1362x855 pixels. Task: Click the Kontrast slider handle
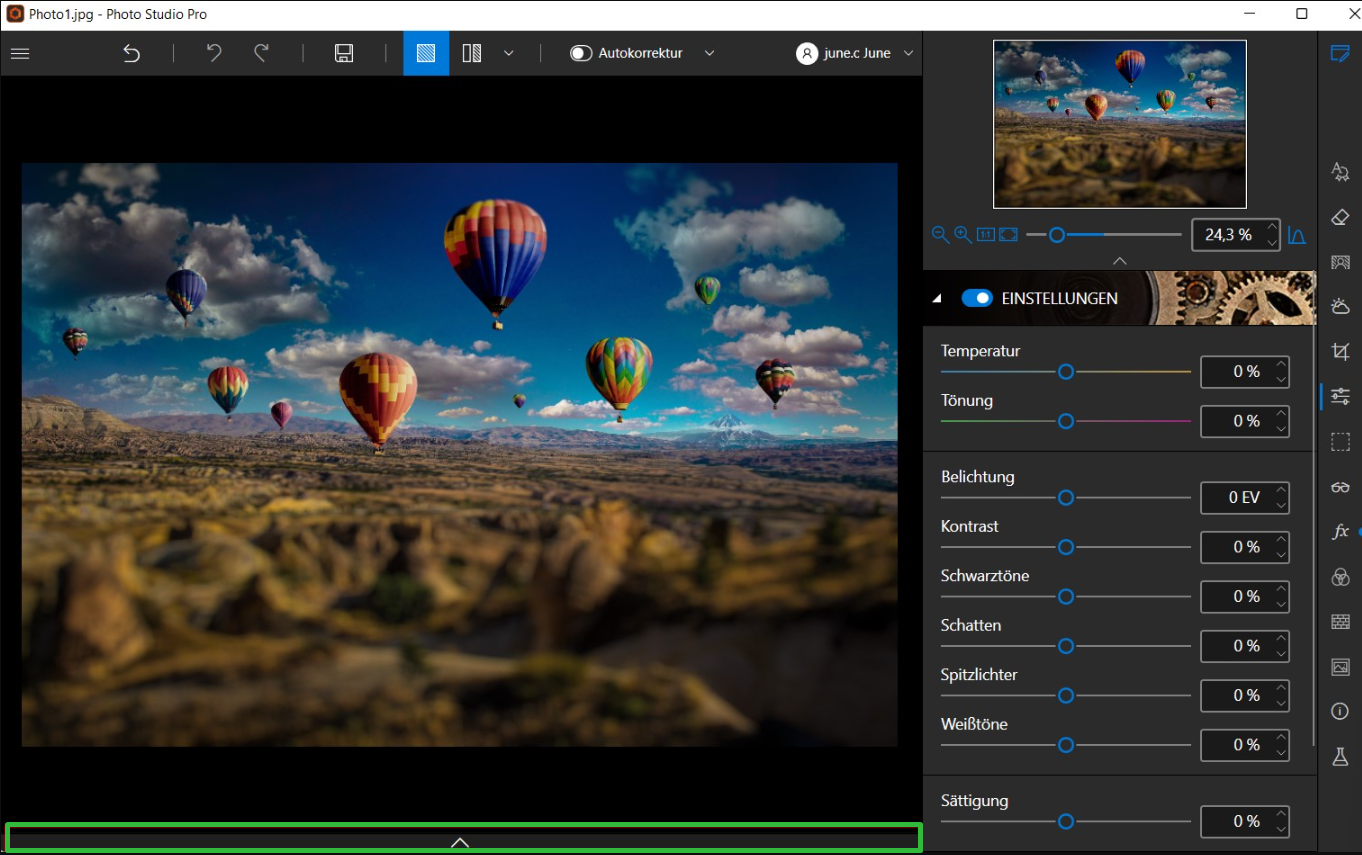pyautogui.click(x=1066, y=547)
